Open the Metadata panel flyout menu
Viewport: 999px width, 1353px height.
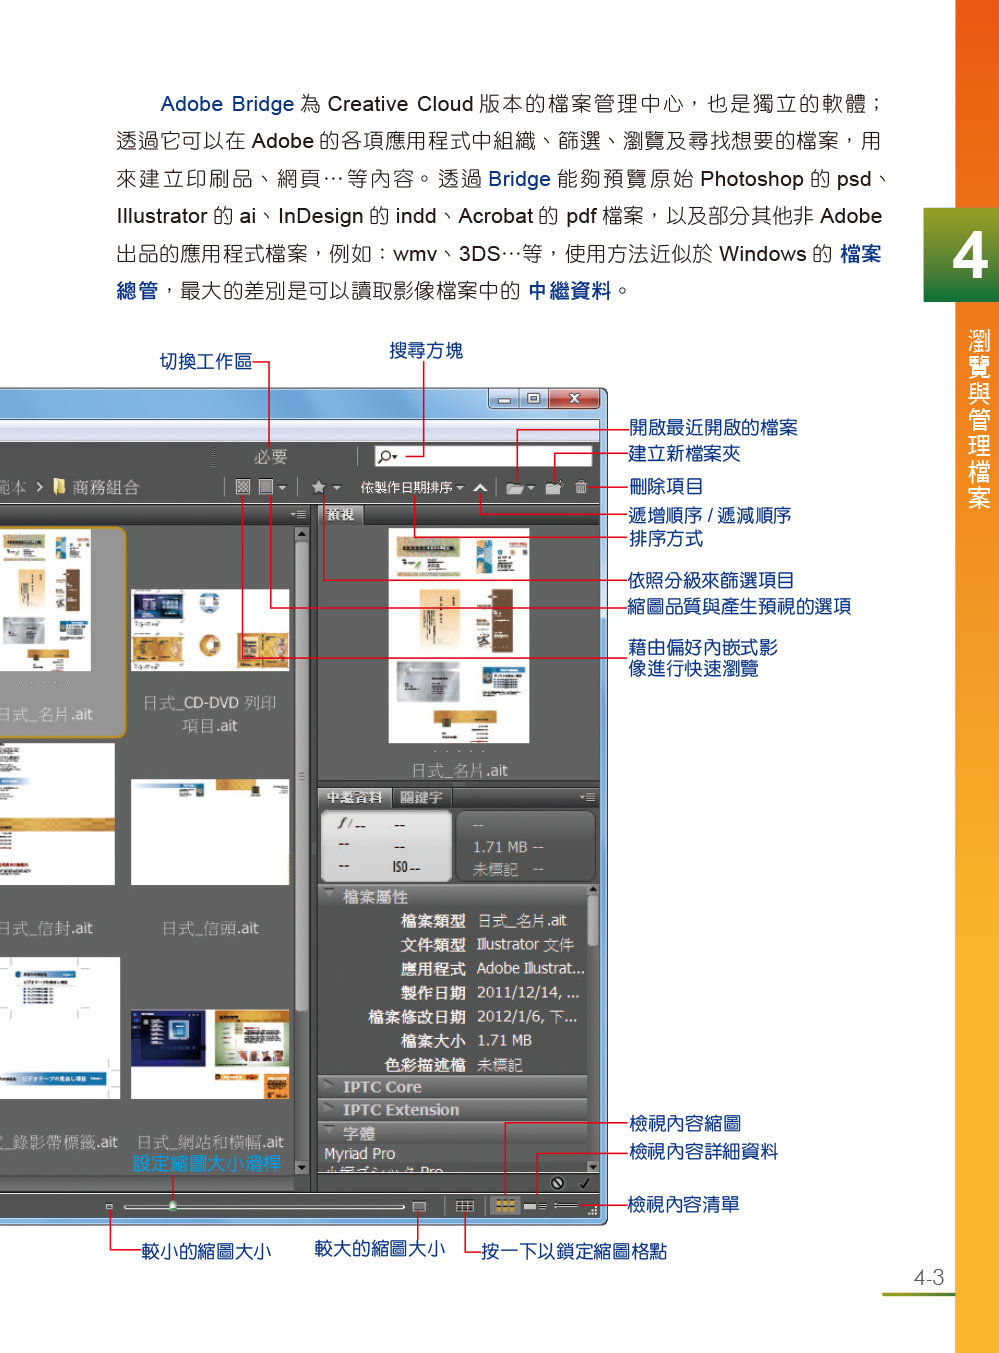(x=588, y=797)
